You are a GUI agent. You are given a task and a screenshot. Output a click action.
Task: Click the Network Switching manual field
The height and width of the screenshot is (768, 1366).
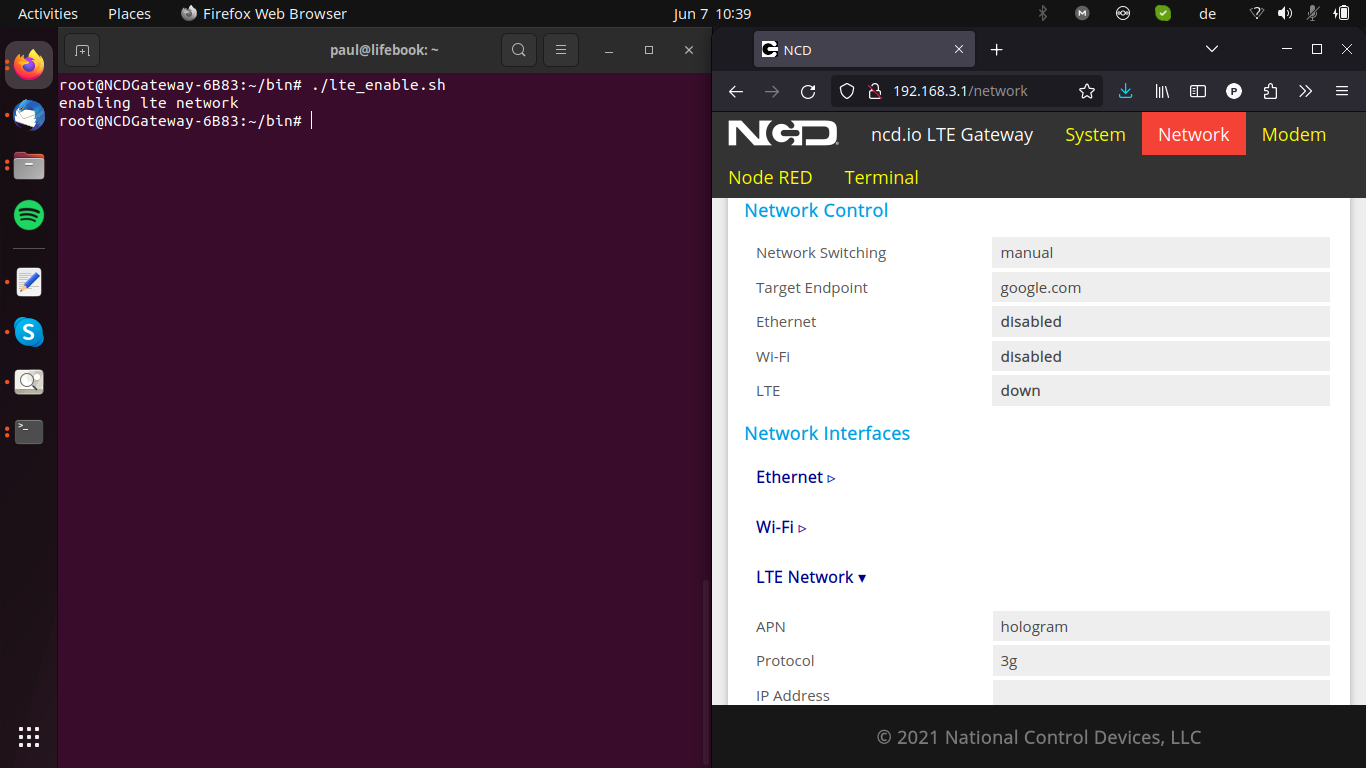pyautogui.click(x=1161, y=253)
